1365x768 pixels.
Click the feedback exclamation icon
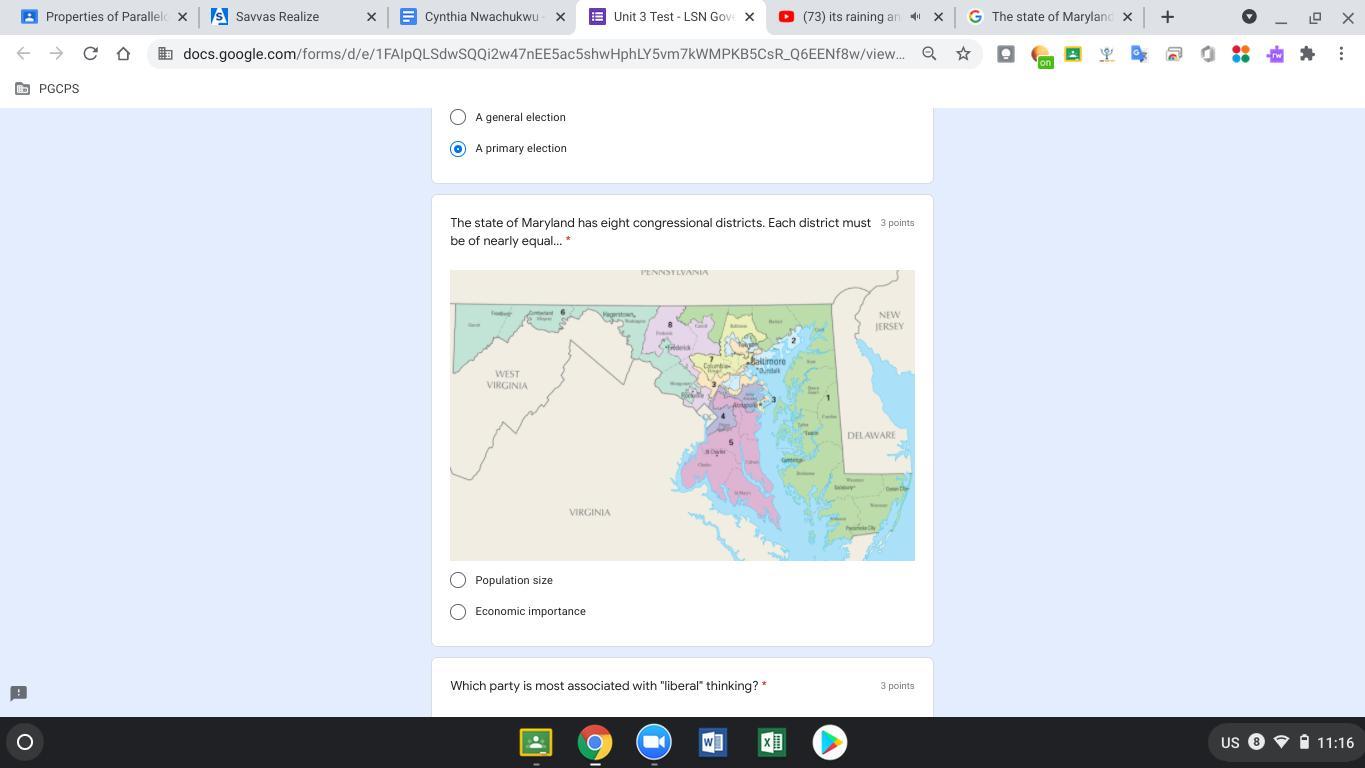[x=18, y=693]
